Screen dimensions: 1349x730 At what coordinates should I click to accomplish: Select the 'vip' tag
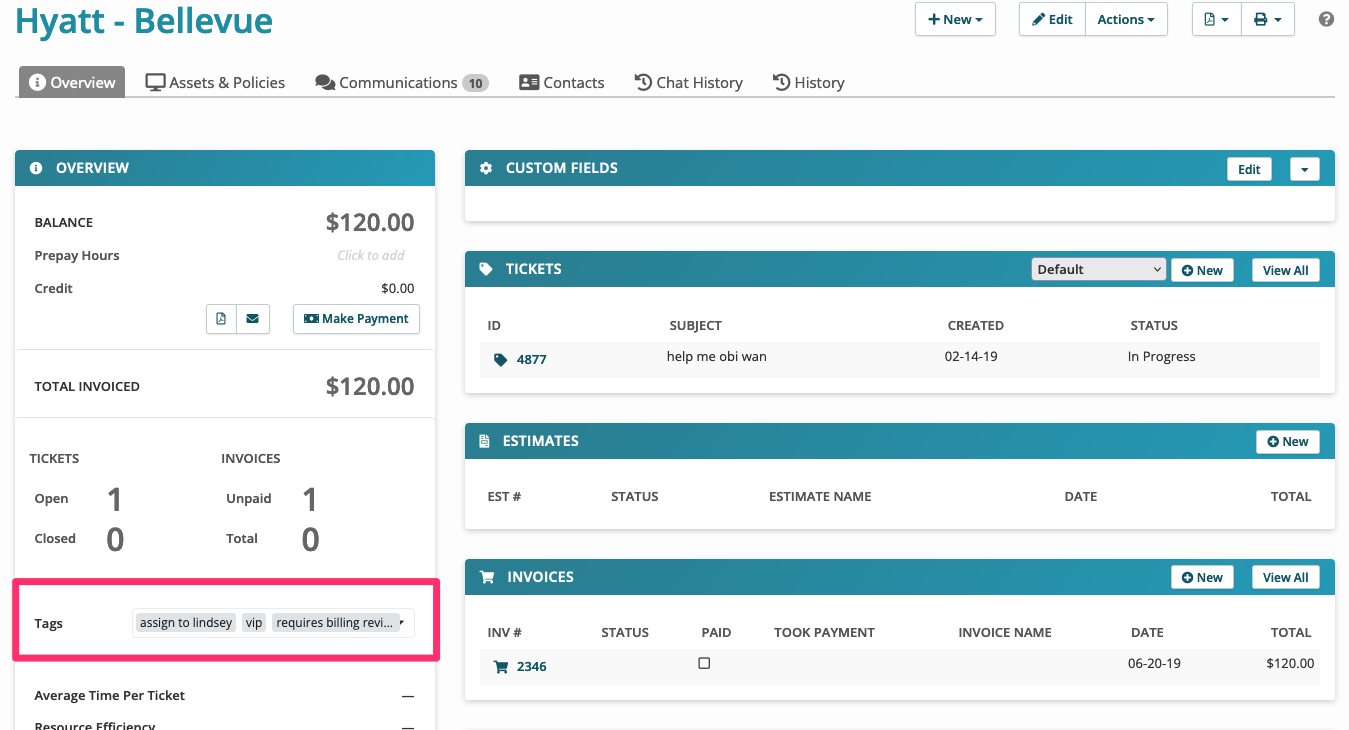click(254, 622)
